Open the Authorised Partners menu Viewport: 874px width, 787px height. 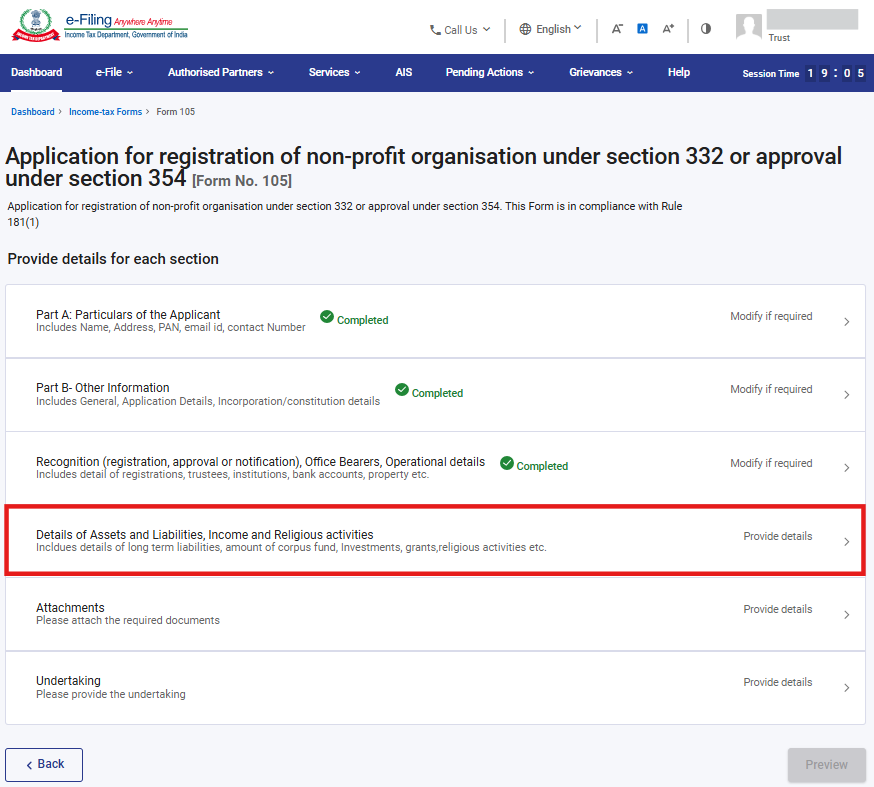(x=220, y=72)
